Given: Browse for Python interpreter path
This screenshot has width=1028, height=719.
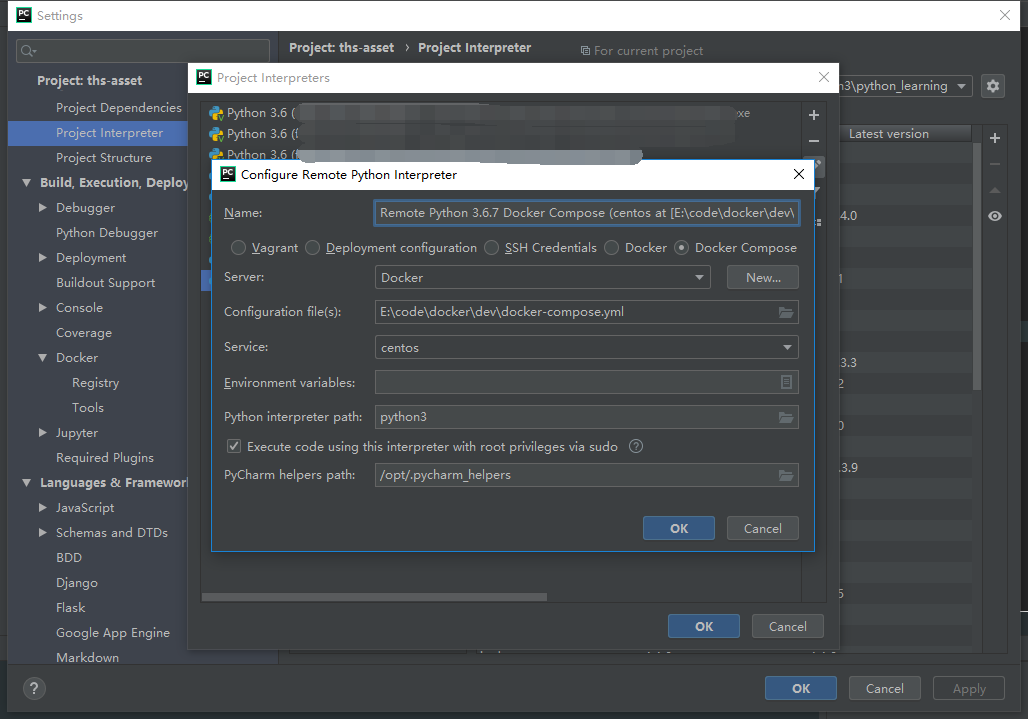Looking at the screenshot, I should 785,418.
